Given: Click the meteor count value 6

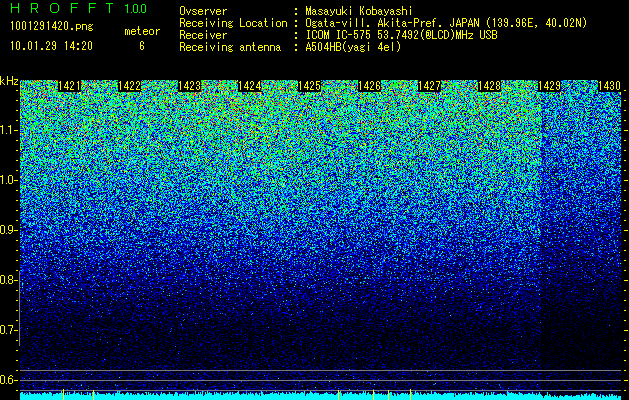Looking at the screenshot, I should coord(142,46).
